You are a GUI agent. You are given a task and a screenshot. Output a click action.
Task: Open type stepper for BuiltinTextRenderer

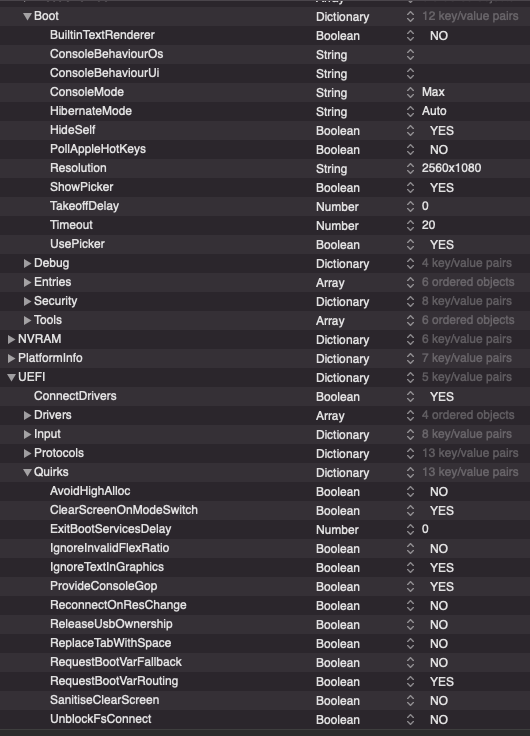click(x=410, y=36)
